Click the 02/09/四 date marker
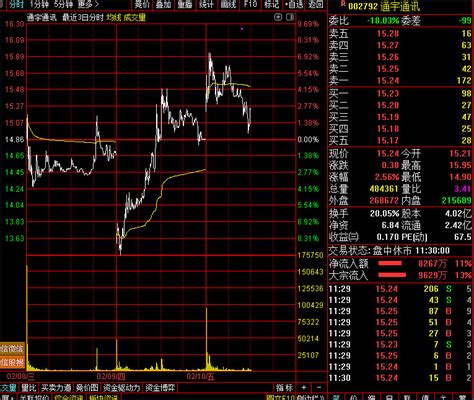Image resolution: width=474 pixels, height=400 pixels. point(111,377)
